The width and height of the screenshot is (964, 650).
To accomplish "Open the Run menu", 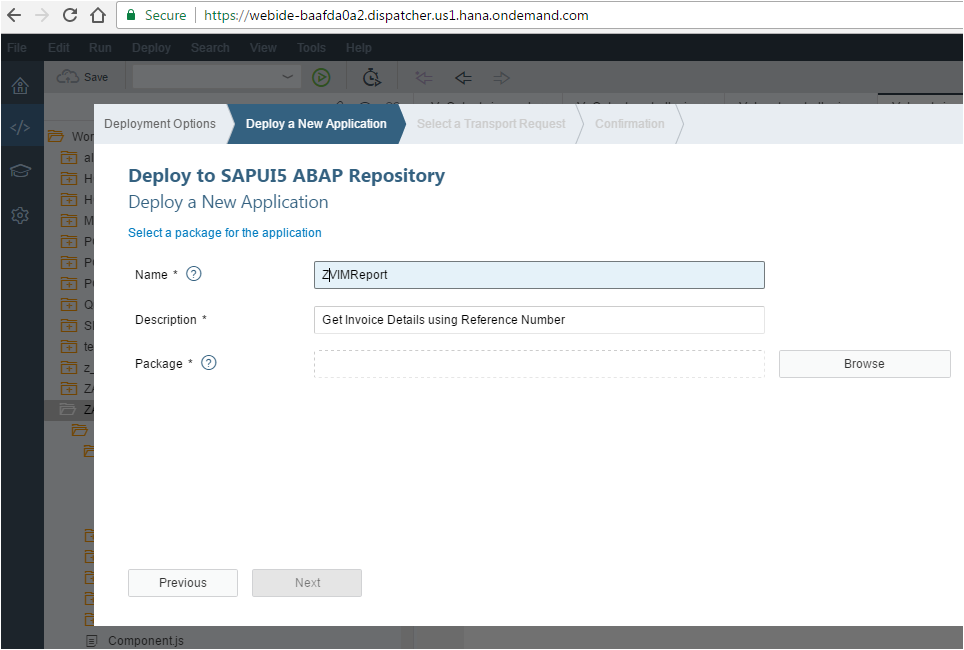I will tap(100, 48).
